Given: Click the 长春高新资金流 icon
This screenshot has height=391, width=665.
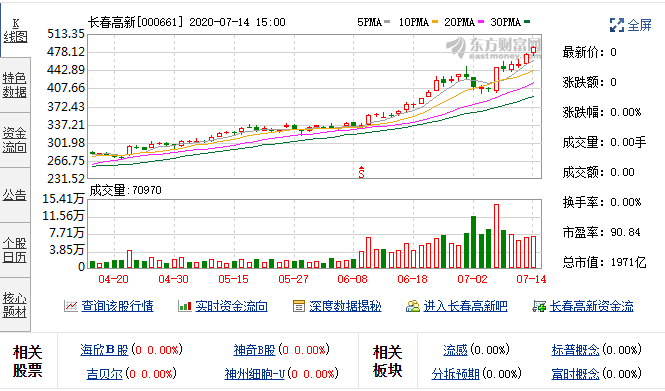Looking at the screenshot, I should [539, 306].
